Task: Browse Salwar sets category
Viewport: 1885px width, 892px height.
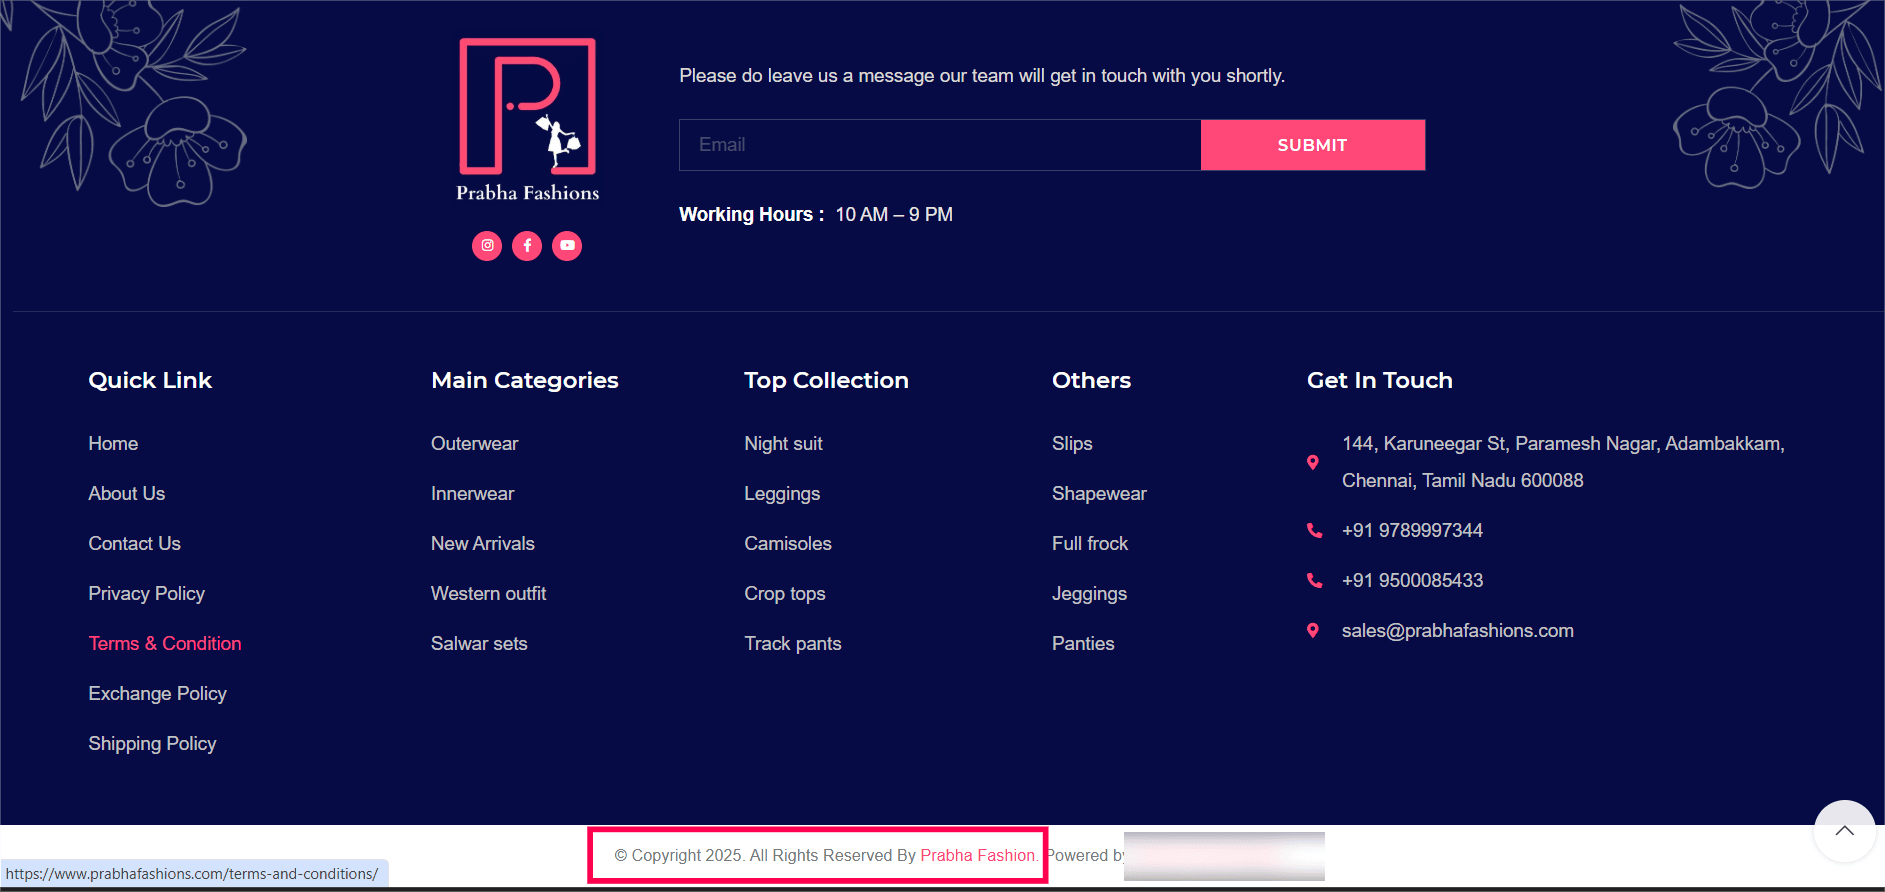Action: pos(479,643)
